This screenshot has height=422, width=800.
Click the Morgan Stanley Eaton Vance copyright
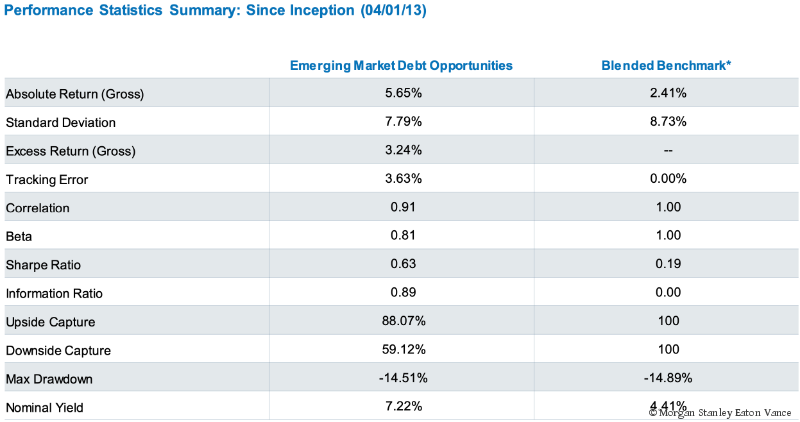point(720,411)
